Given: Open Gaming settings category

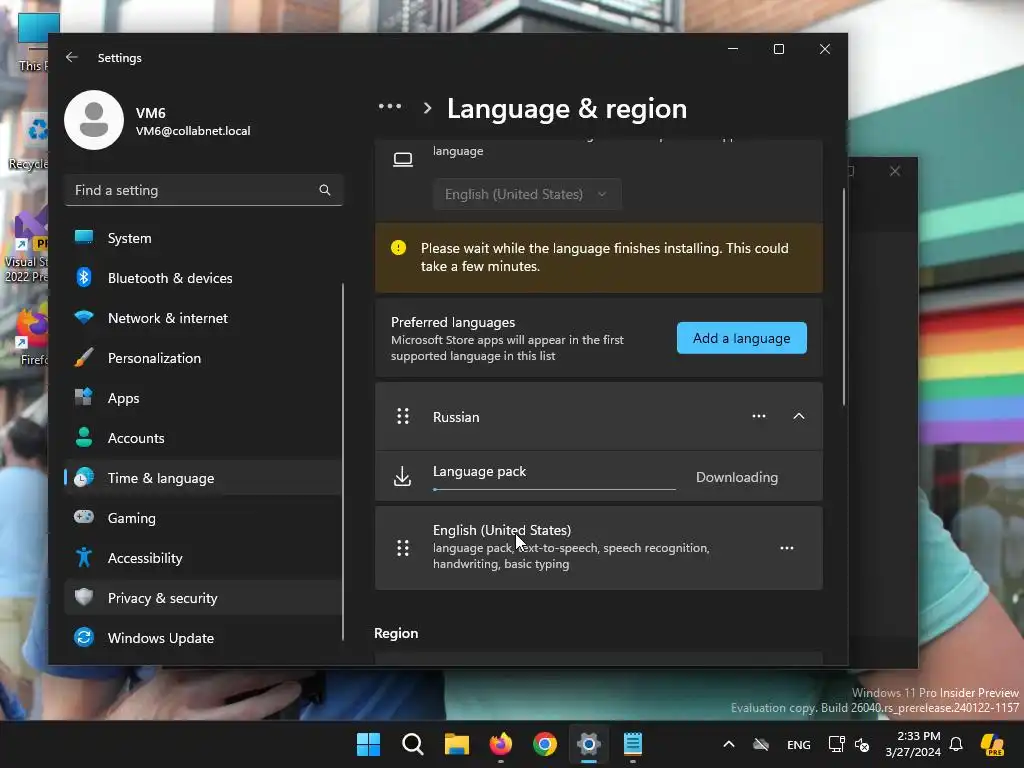Looking at the screenshot, I should (203, 518).
